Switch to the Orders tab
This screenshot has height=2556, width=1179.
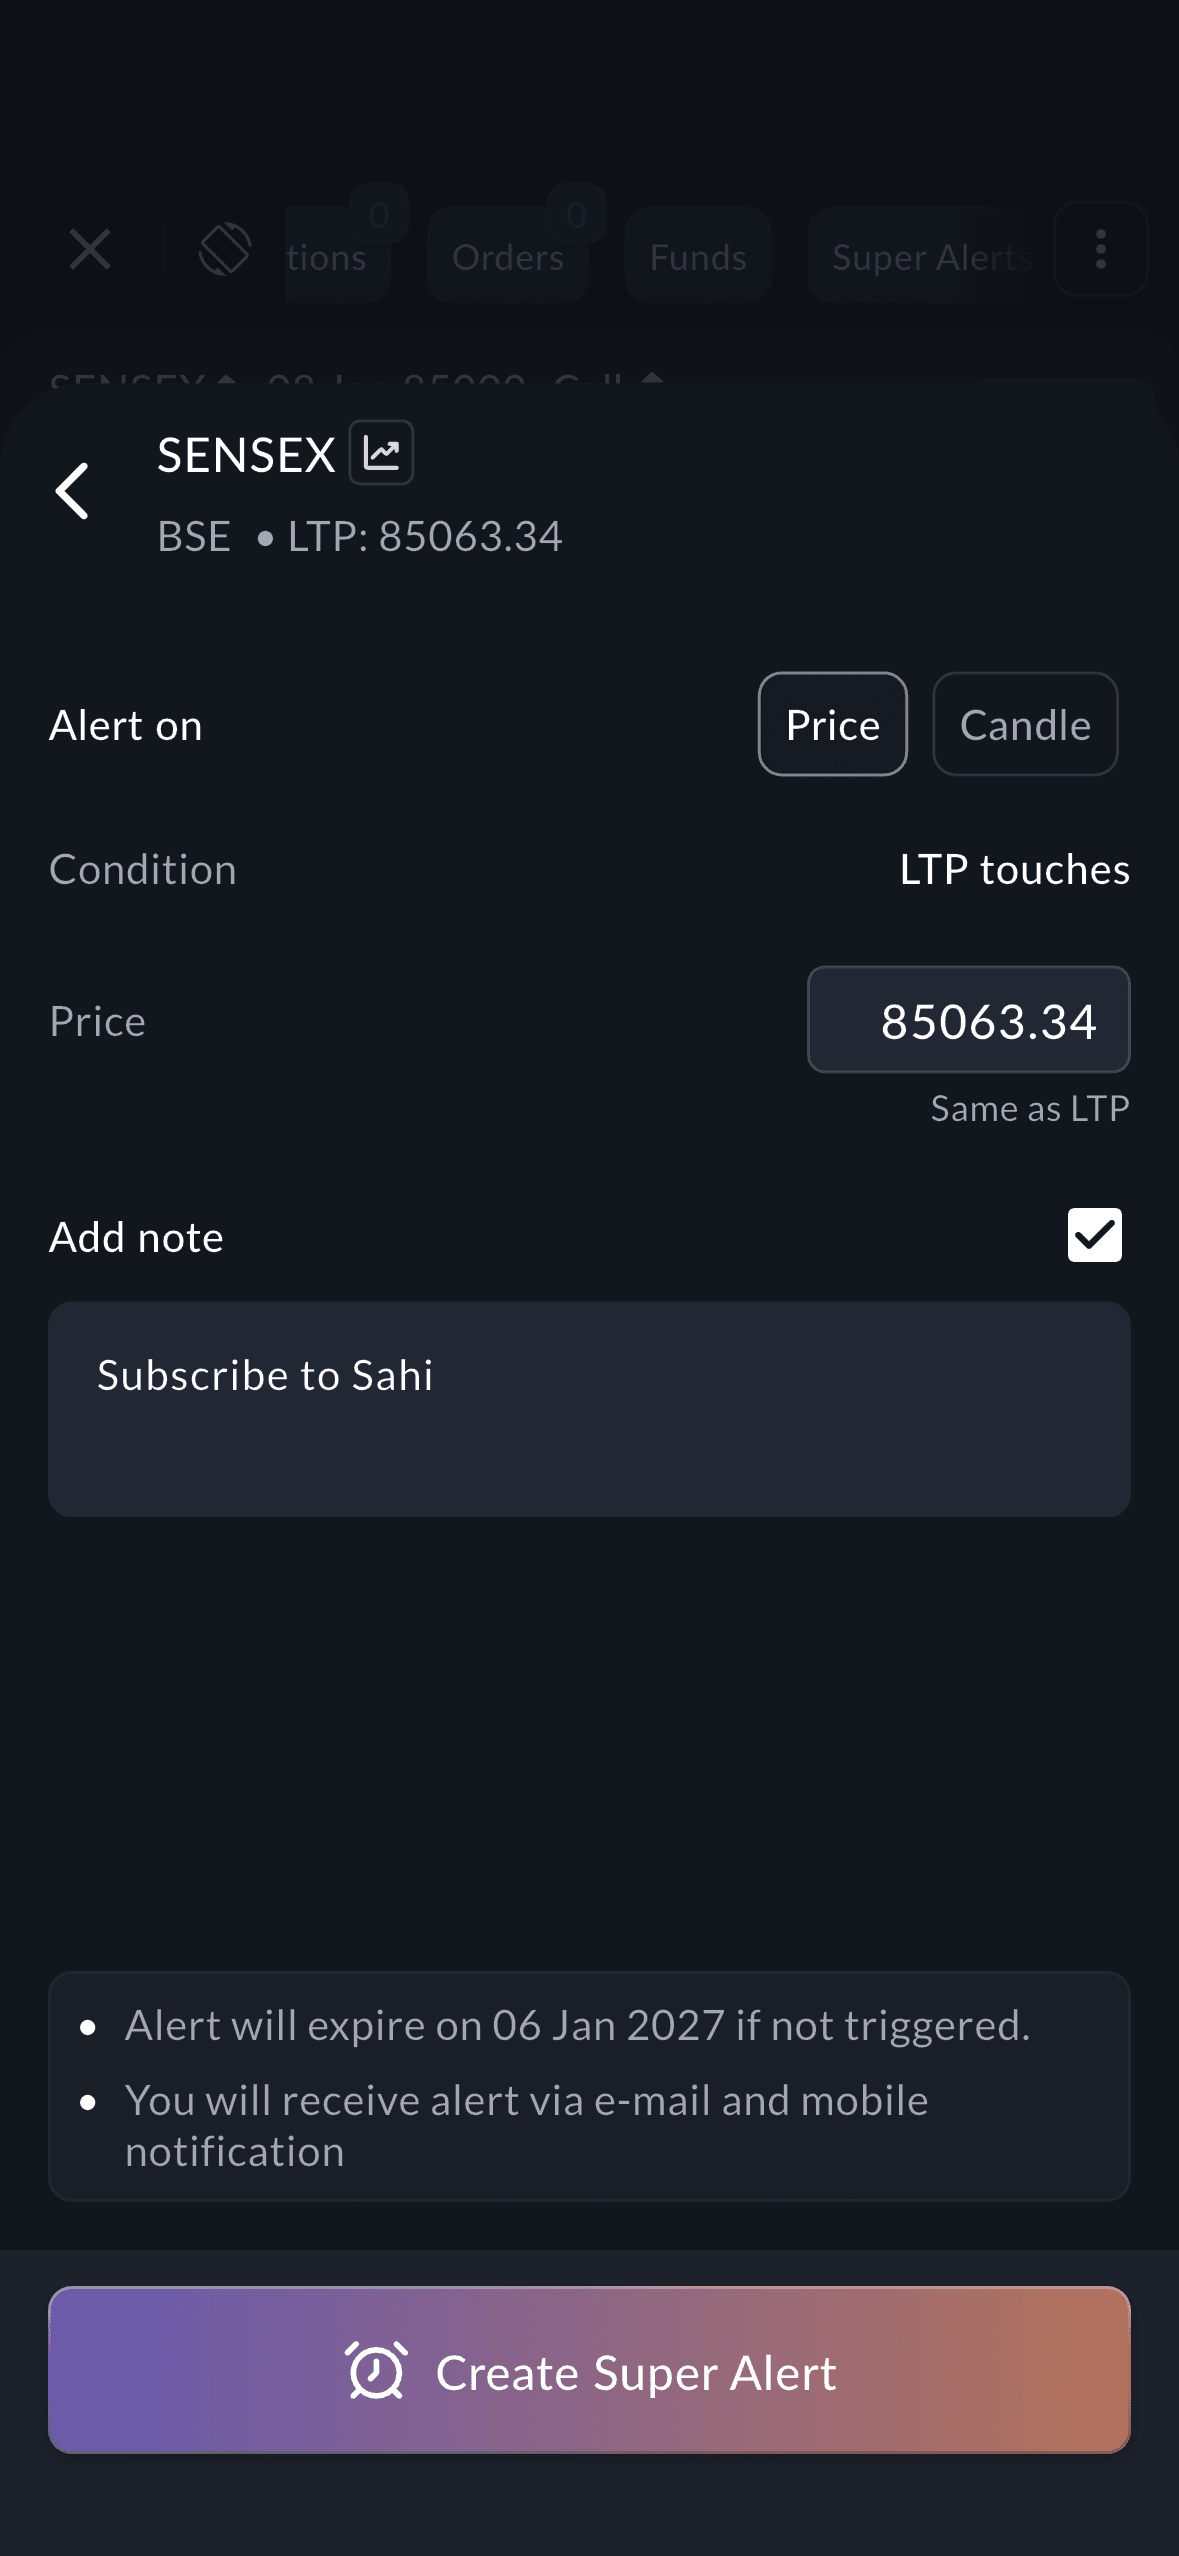click(508, 257)
